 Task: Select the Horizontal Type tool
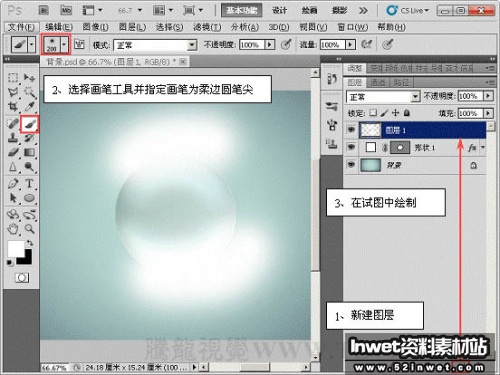29,183
